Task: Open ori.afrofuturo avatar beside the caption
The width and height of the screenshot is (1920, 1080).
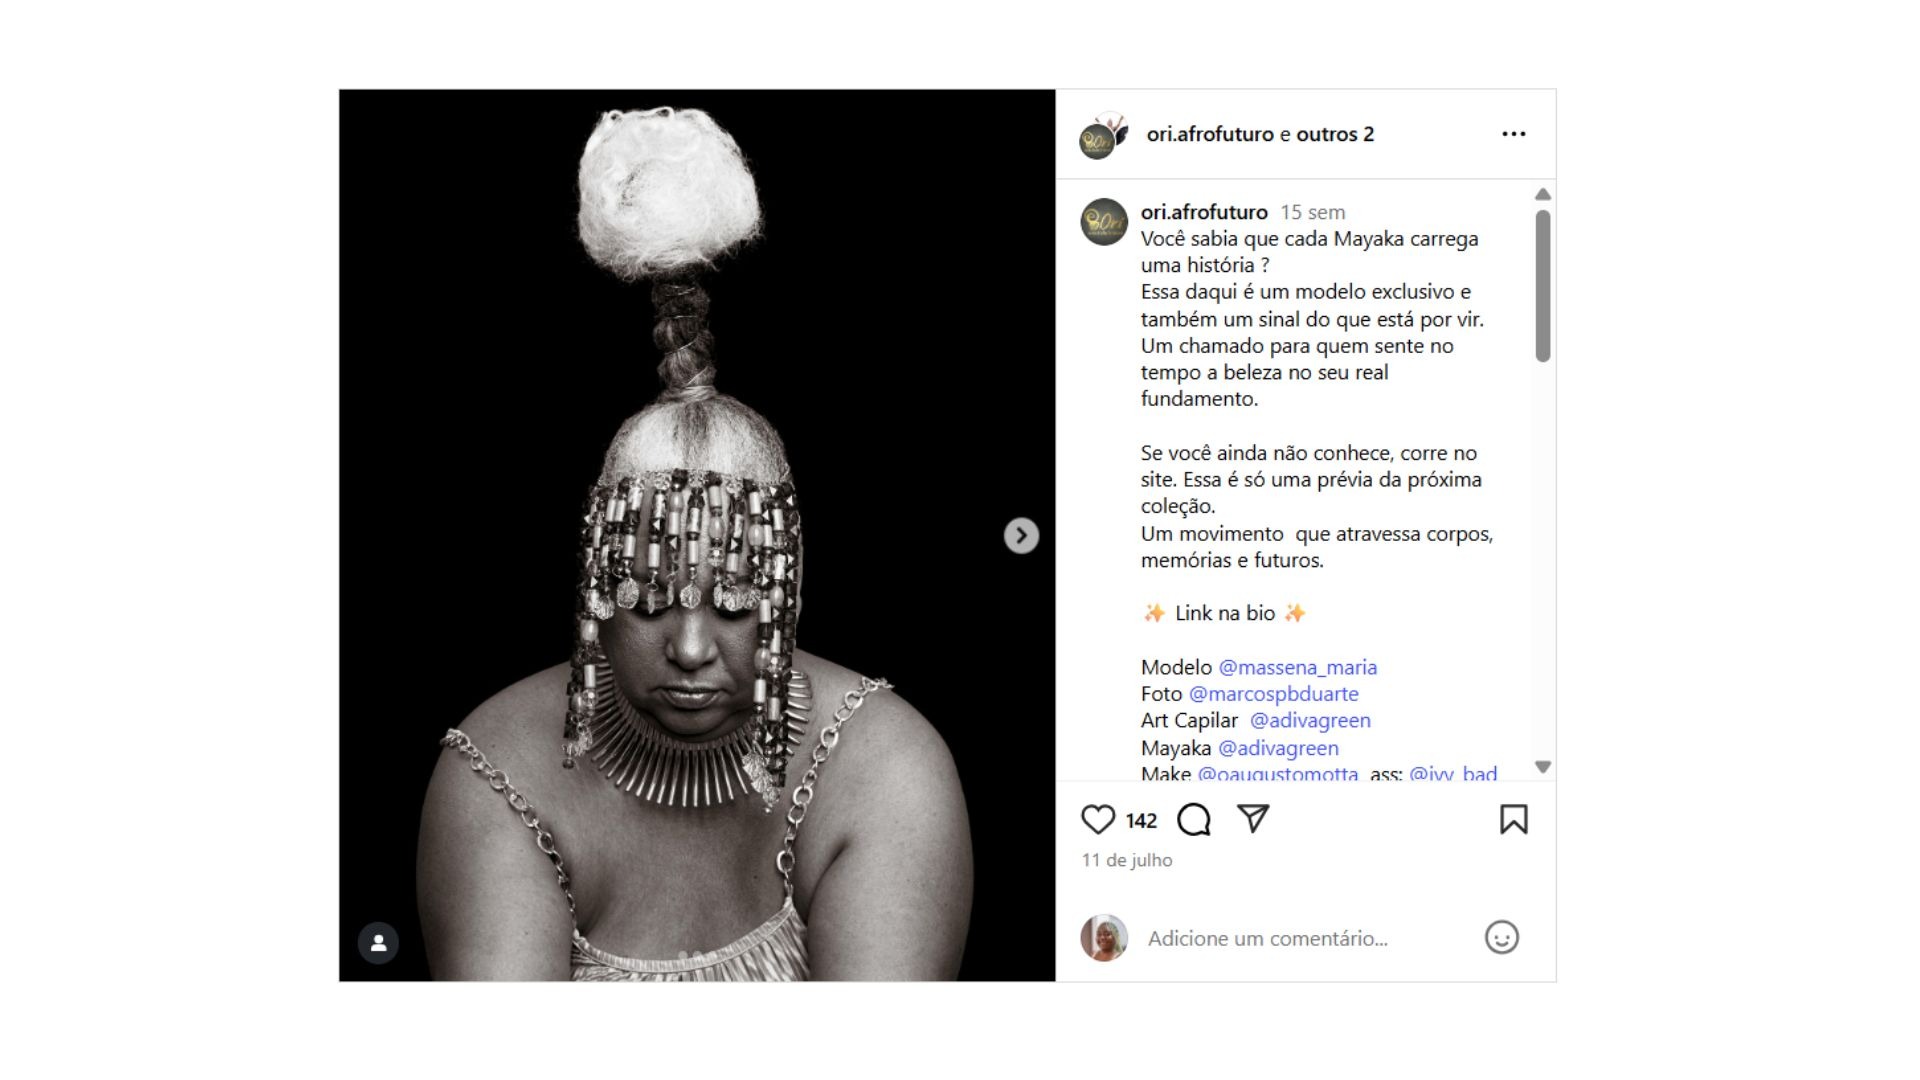Action: coord(1104,222)
